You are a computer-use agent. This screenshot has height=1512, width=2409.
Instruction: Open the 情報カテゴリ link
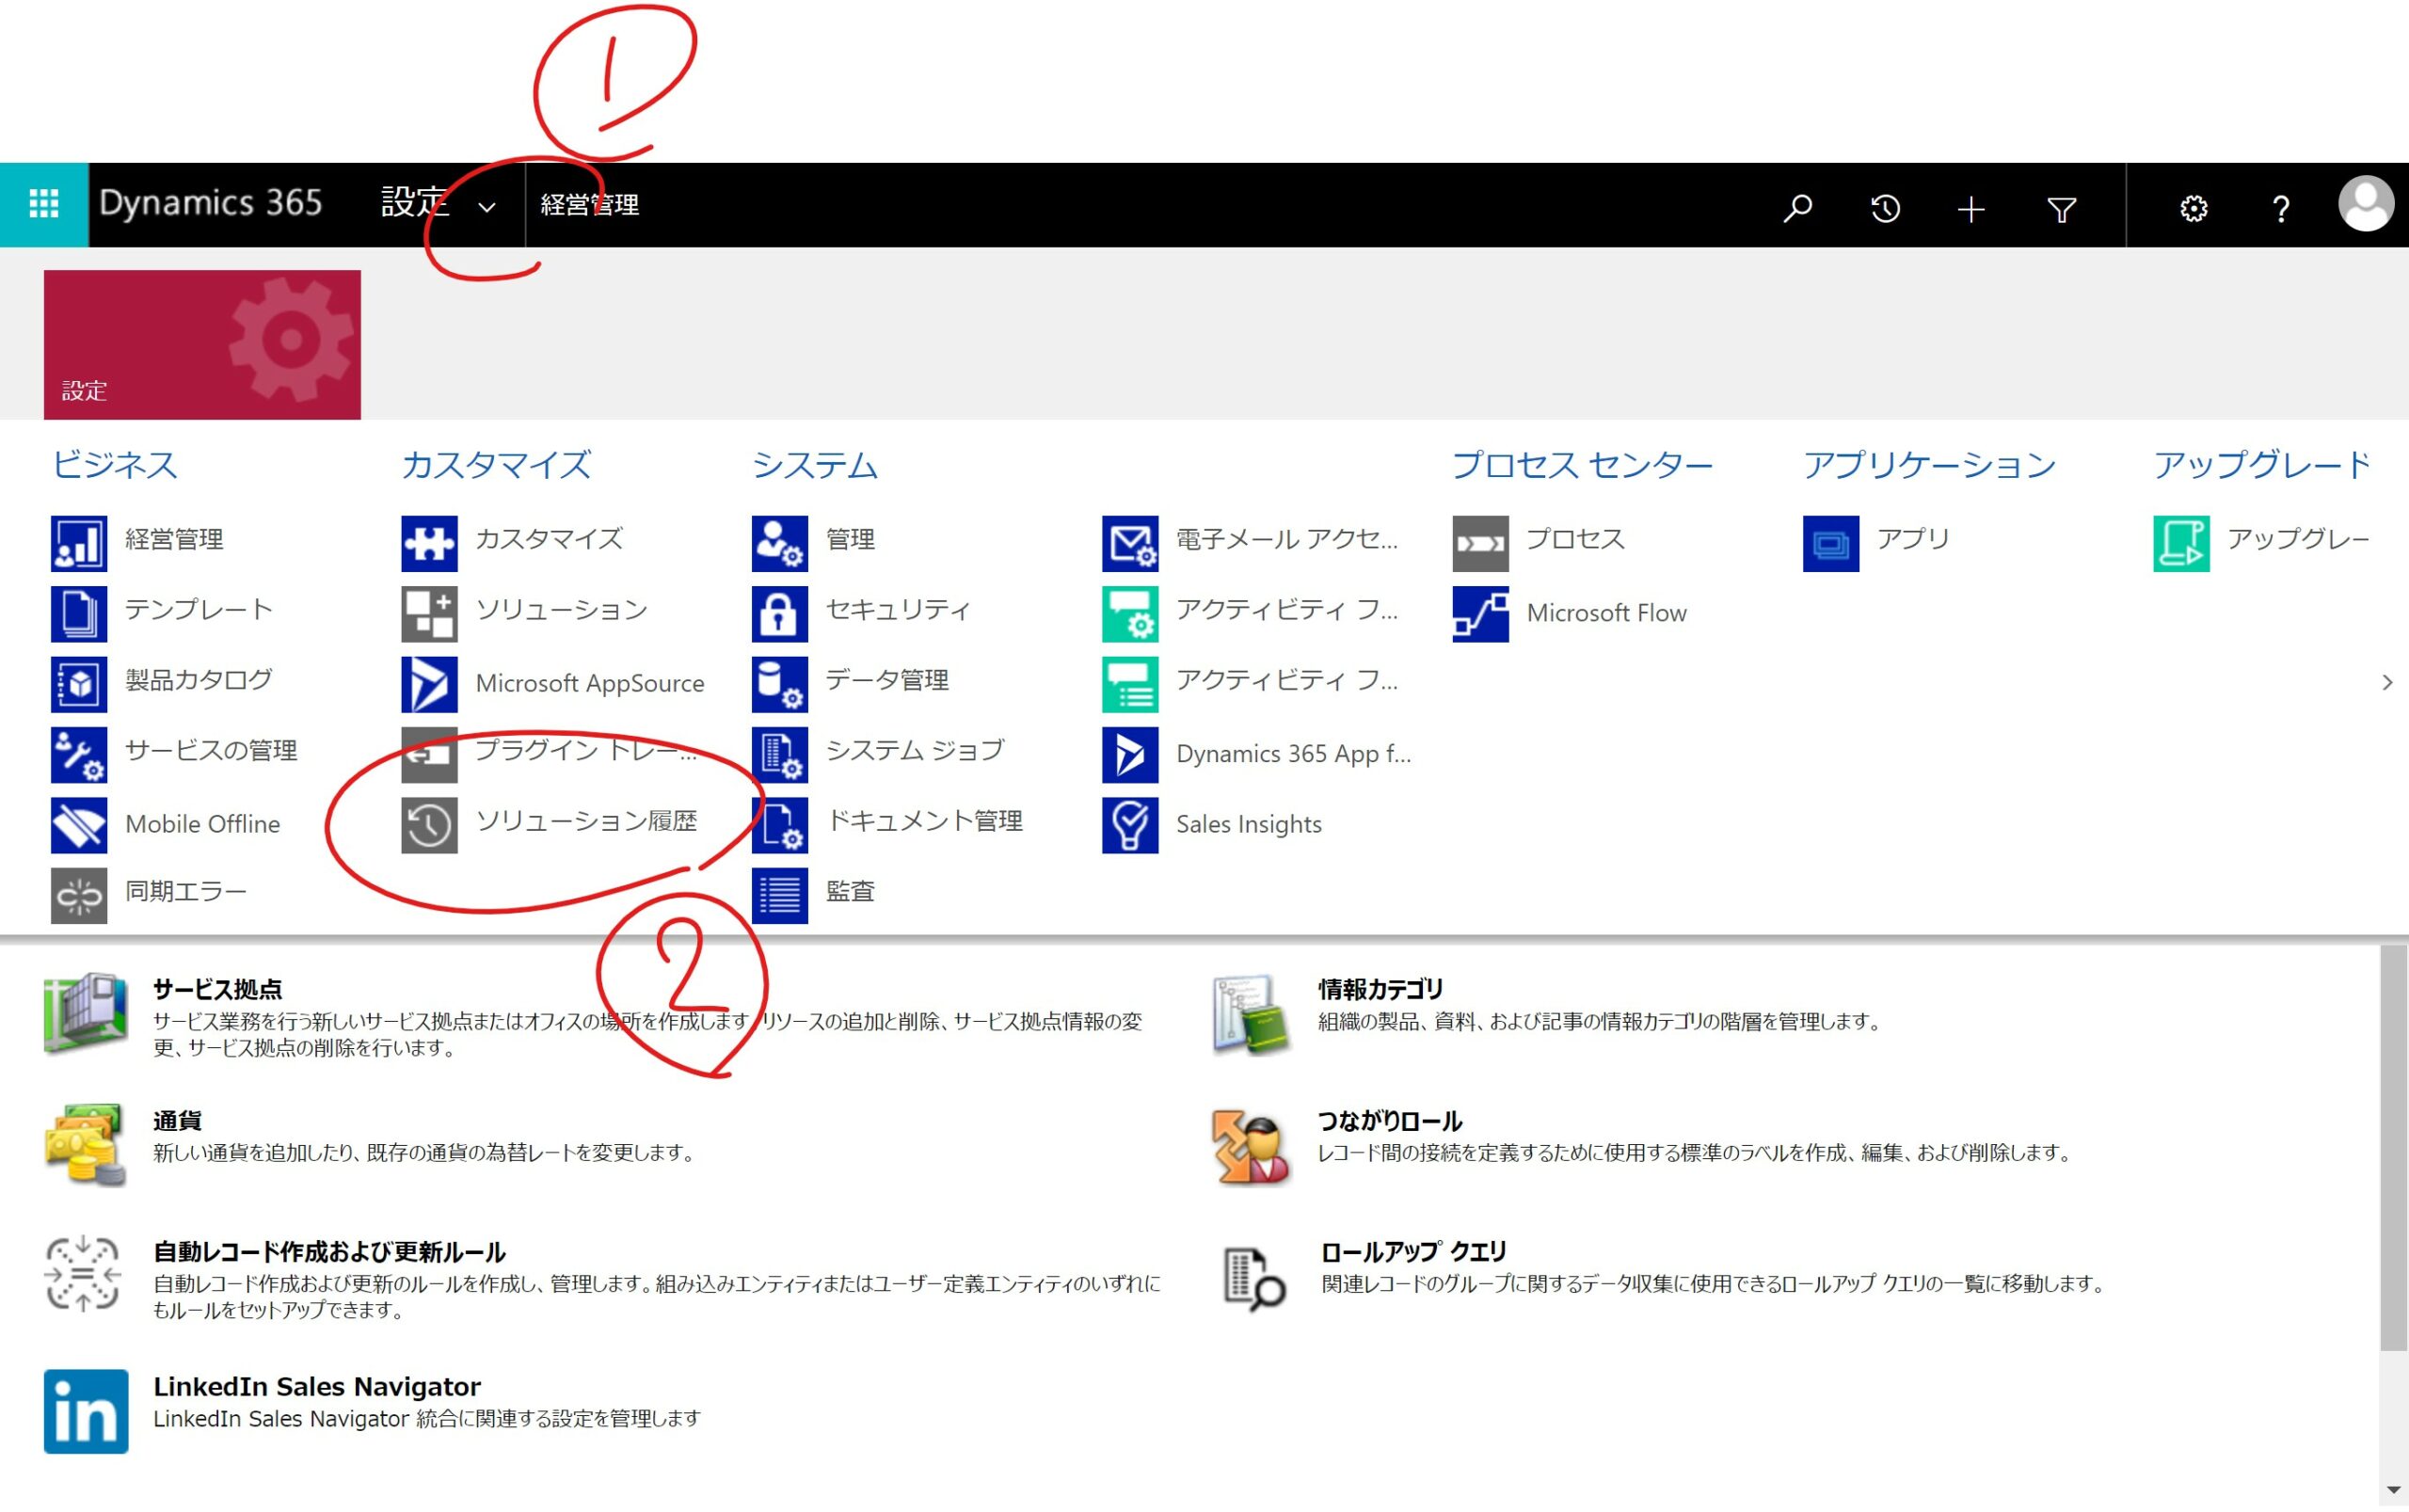[1381, 989]
